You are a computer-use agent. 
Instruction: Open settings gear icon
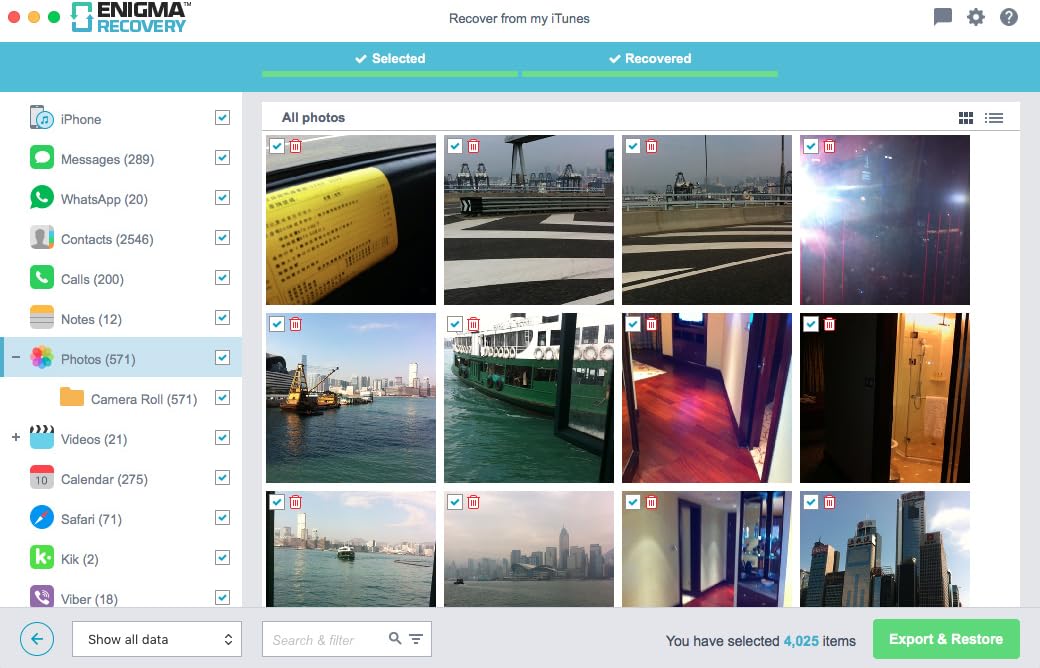(976, 17)
